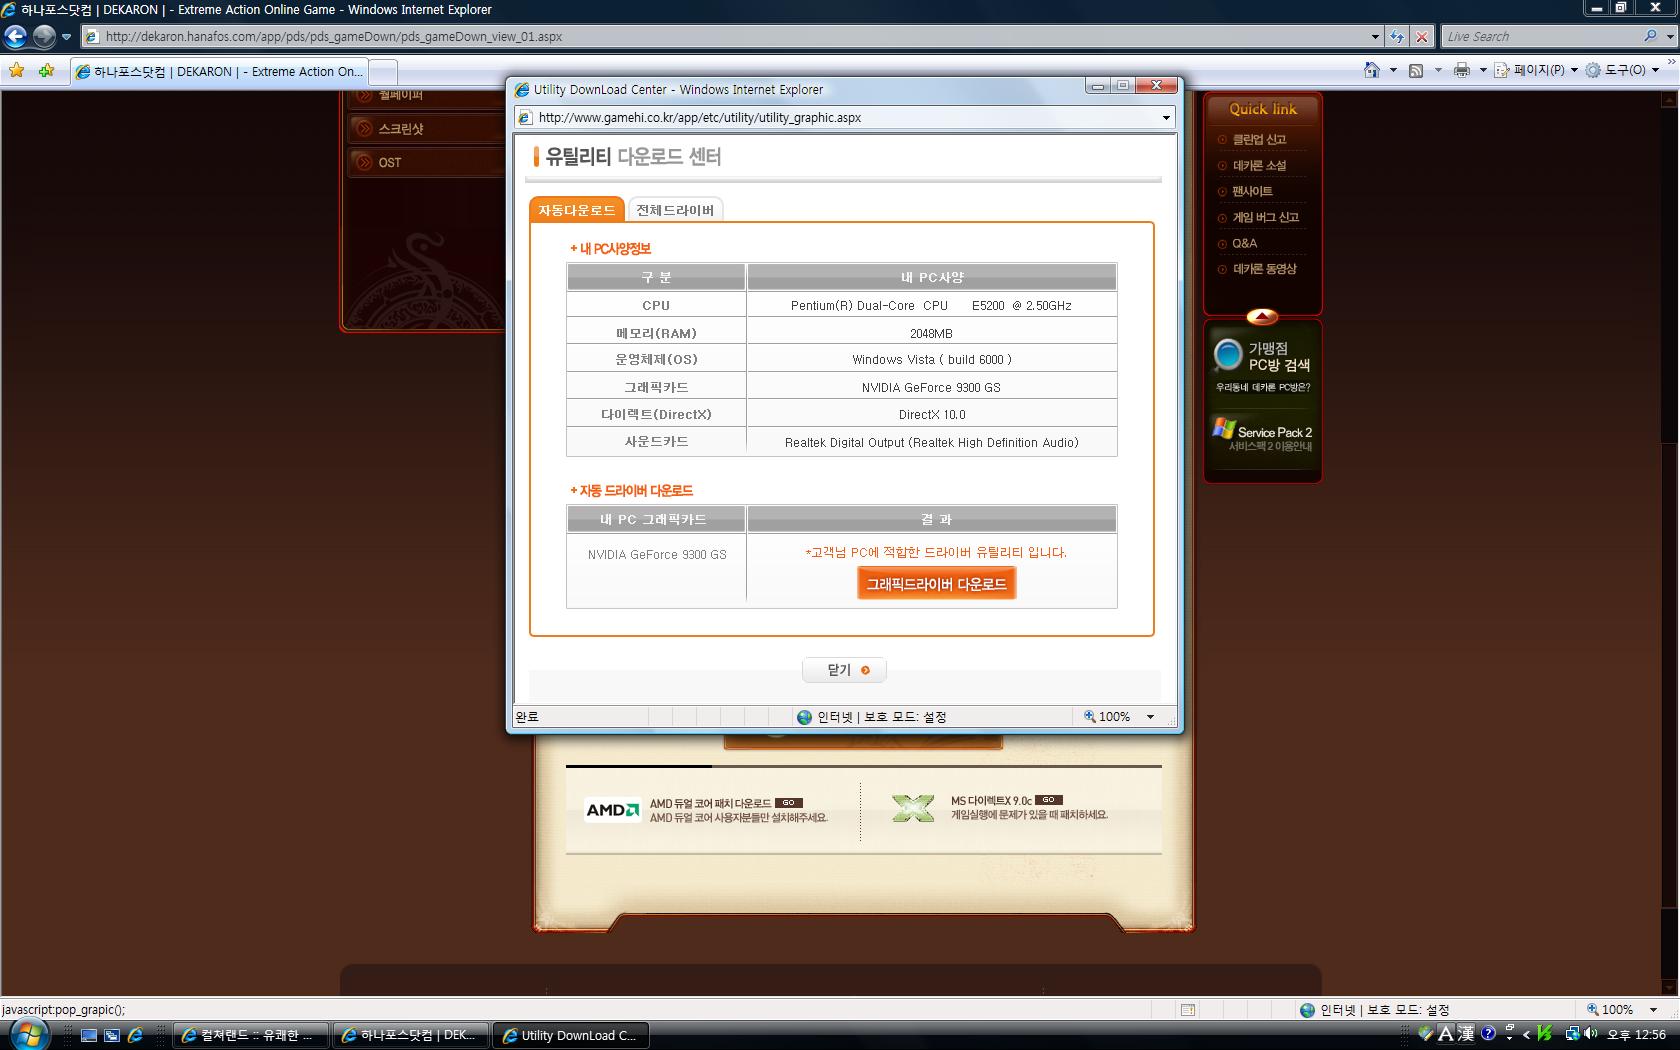The width and height of the screenshot is (1680, 1050).
Task: Open 팬사이트 in Quick link
Action: [1252, 192]
